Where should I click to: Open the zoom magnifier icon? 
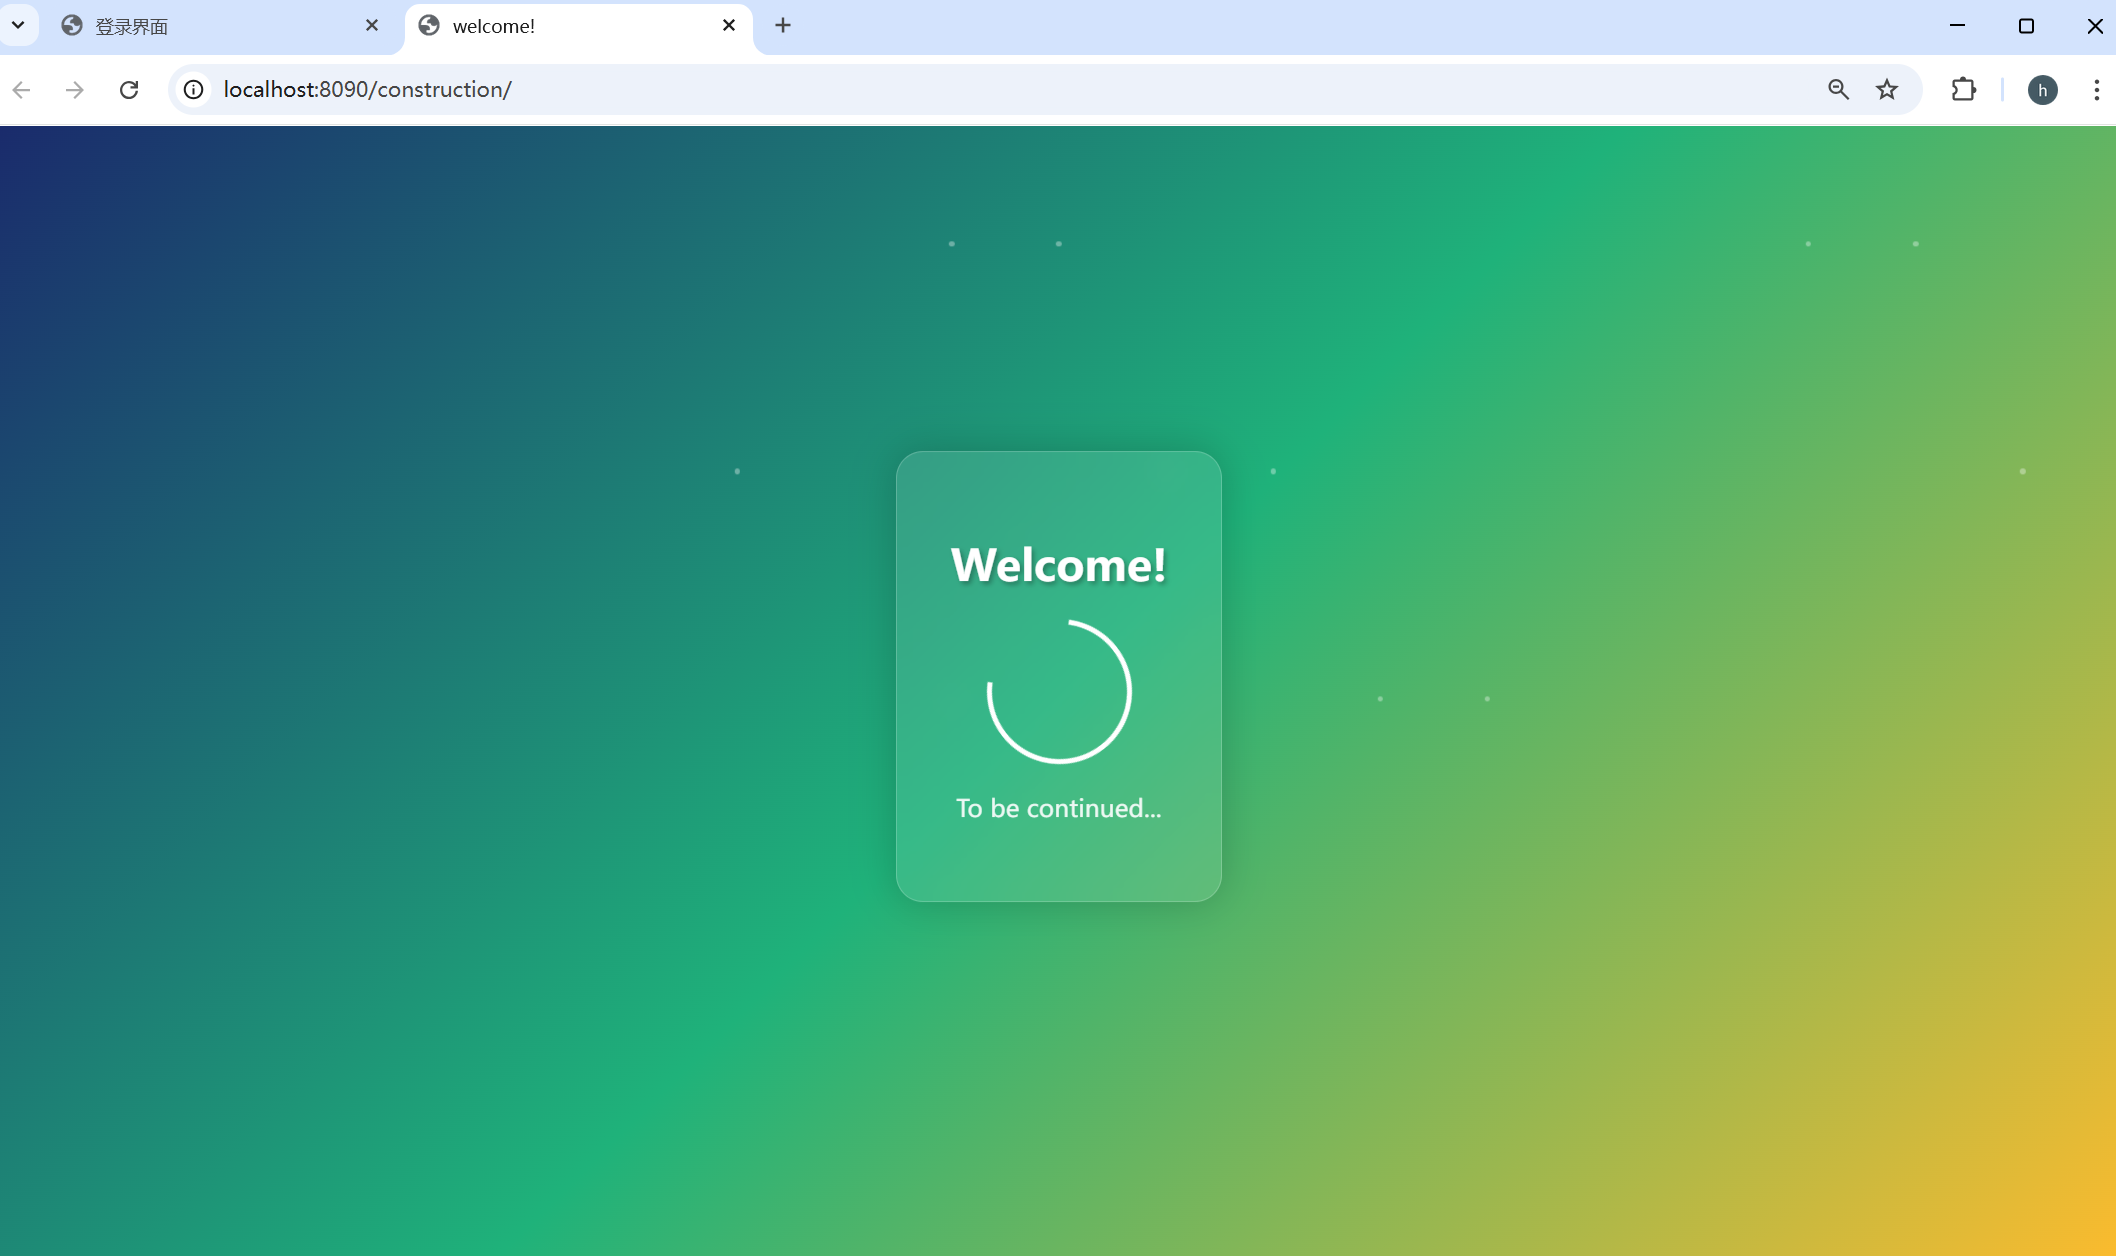click(x=1838, y=90)
